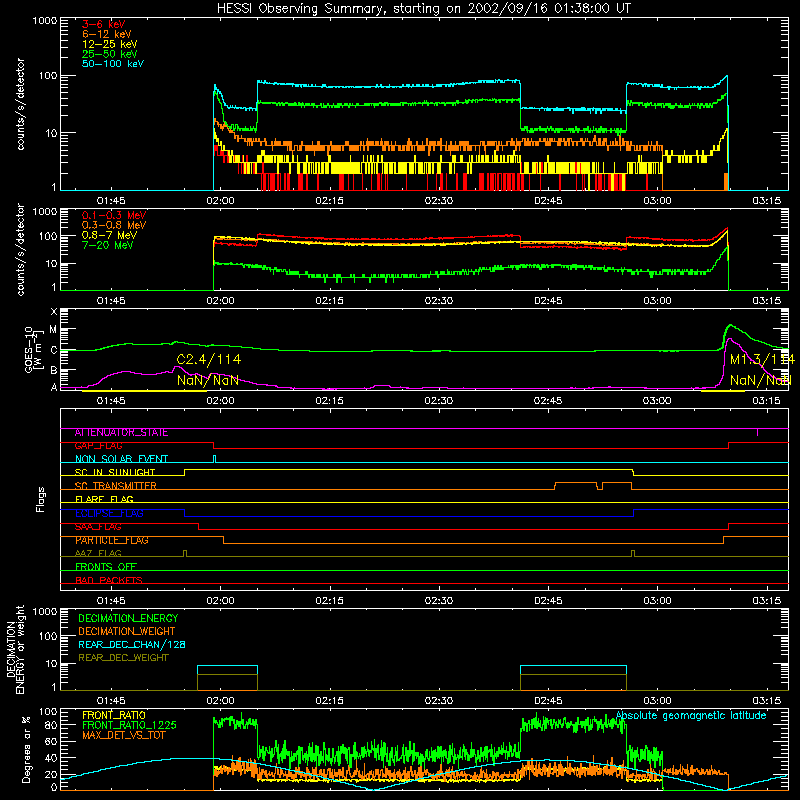Select the SC_TRANSMITTER flag label
Screen dimensions: 800x800
116,486
